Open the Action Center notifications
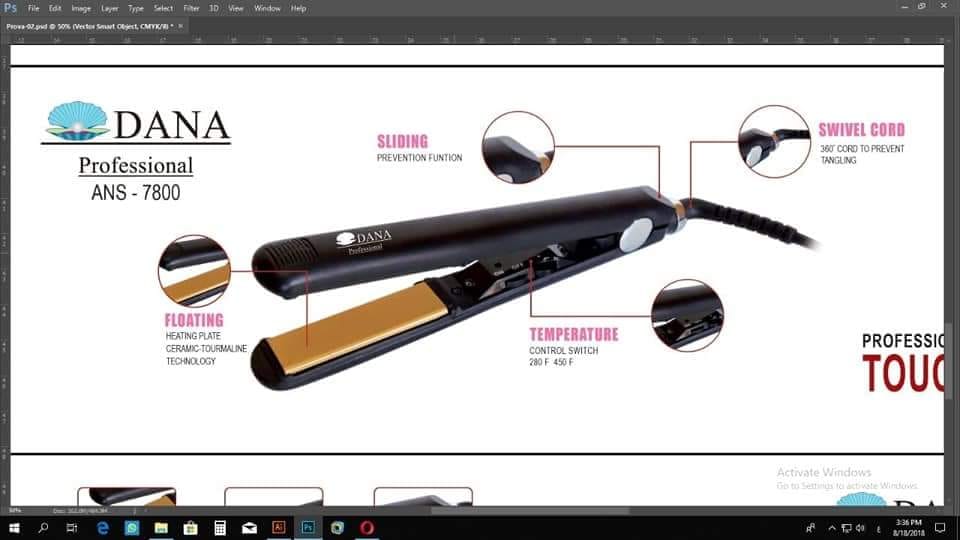This screenshot has width=960, height=540. coord(940,528)
